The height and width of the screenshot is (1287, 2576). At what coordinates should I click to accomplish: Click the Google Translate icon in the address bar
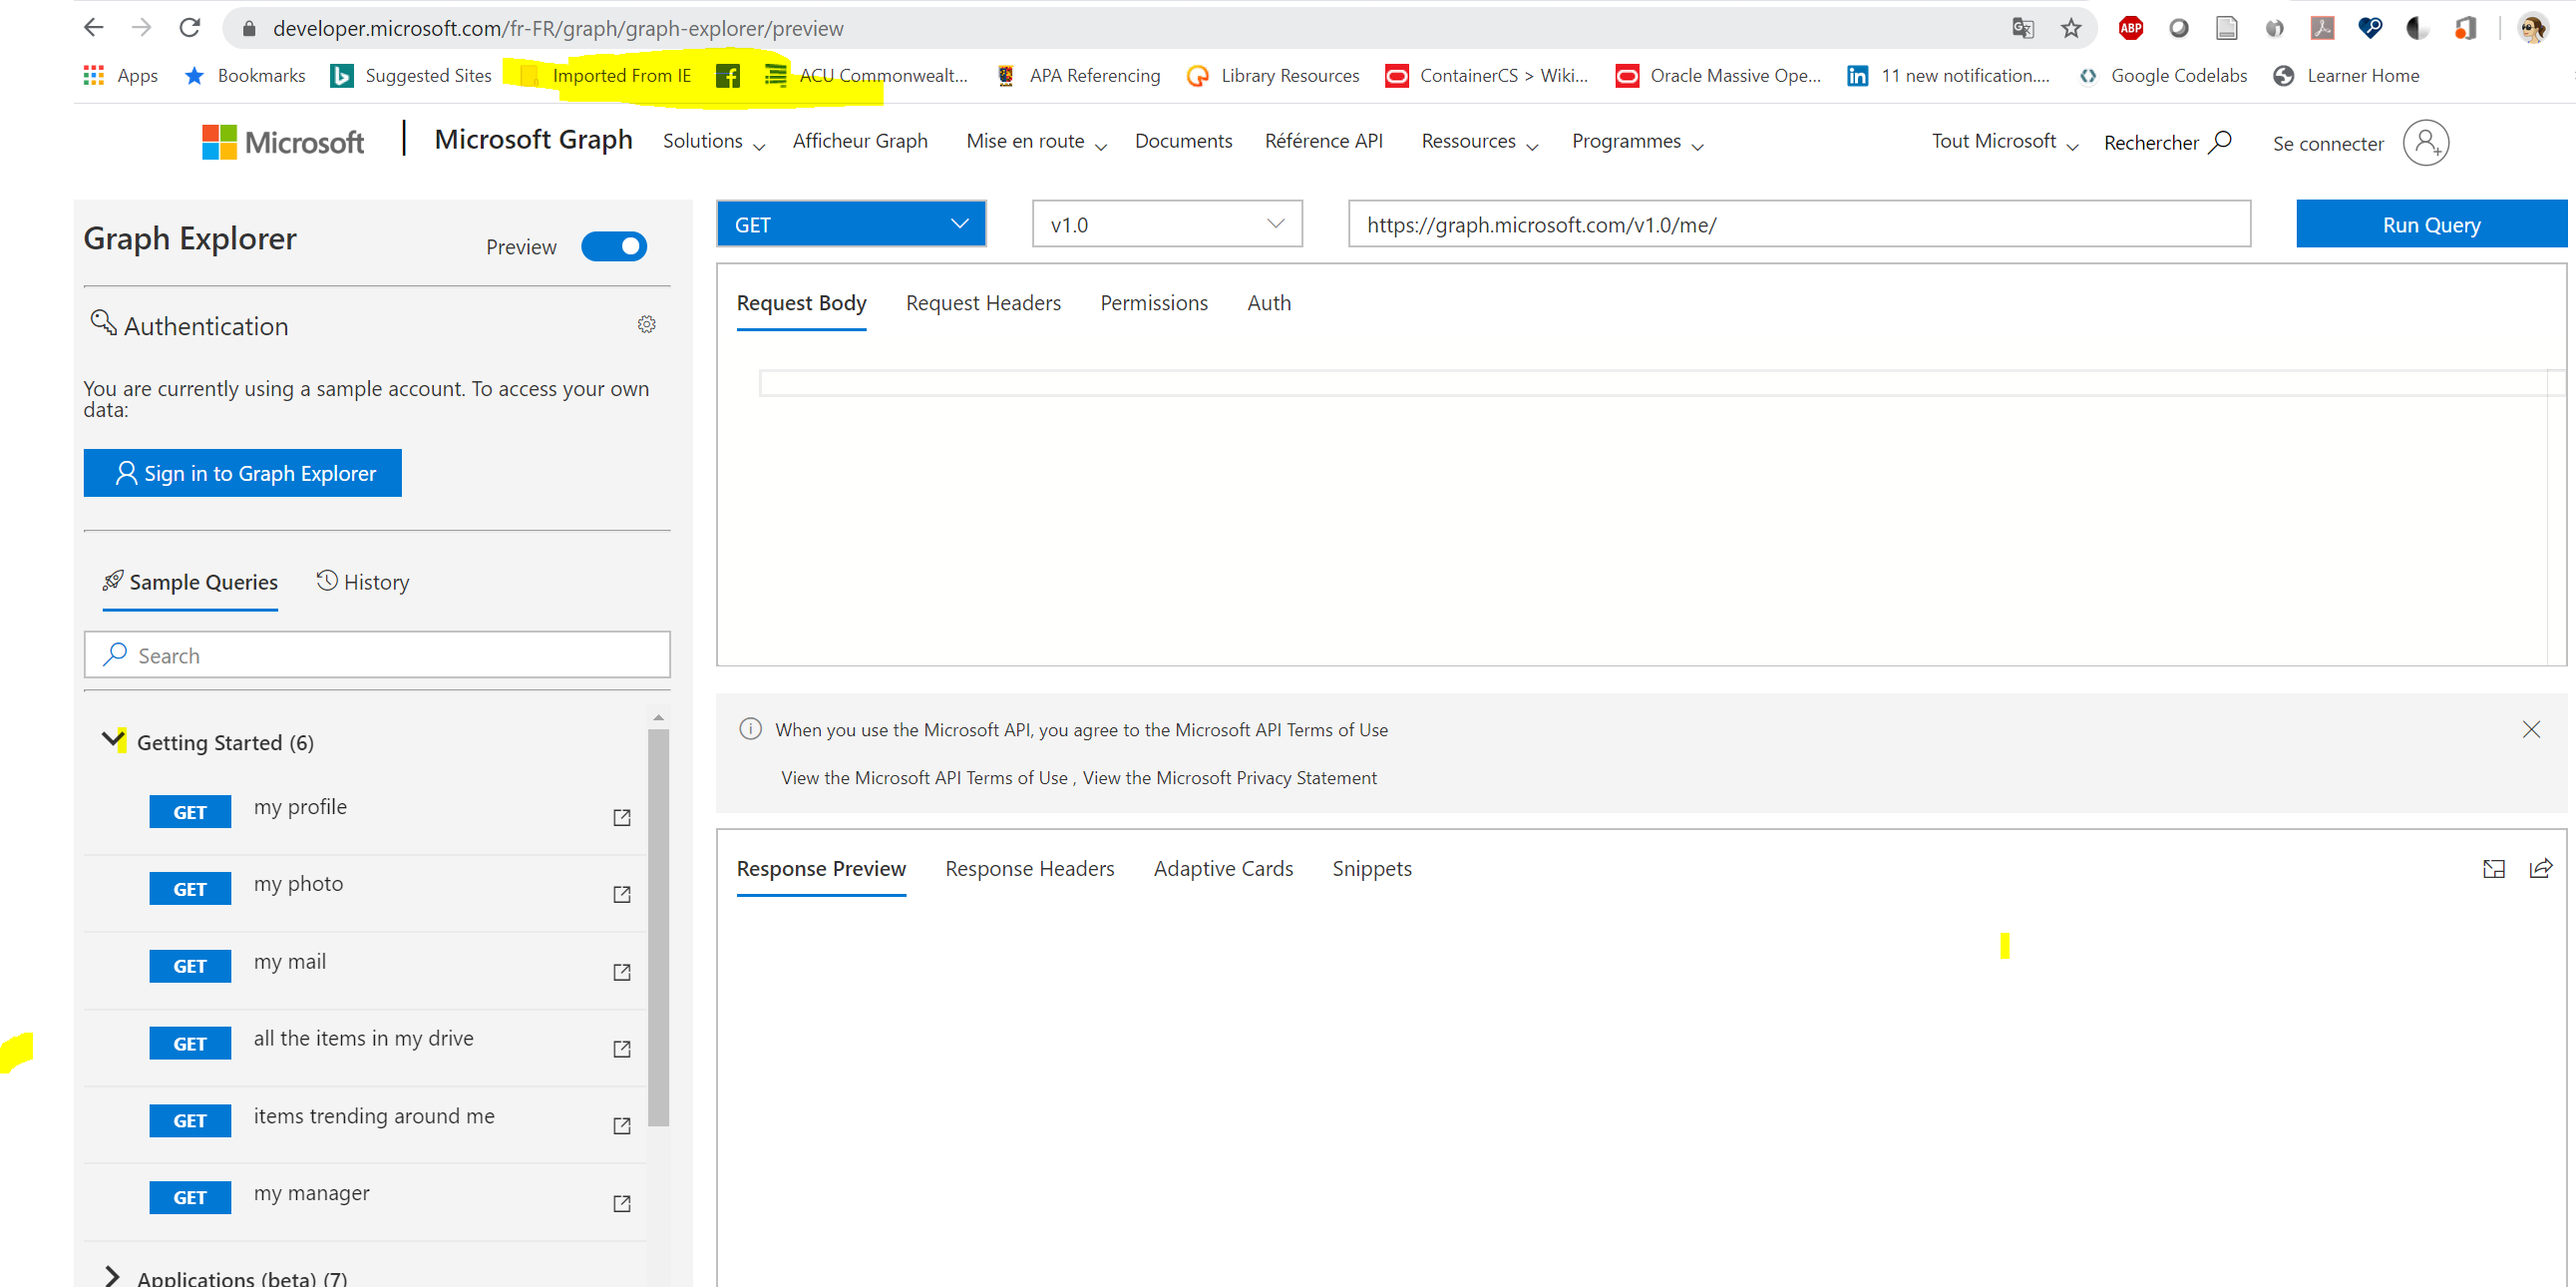(2022, 27)
